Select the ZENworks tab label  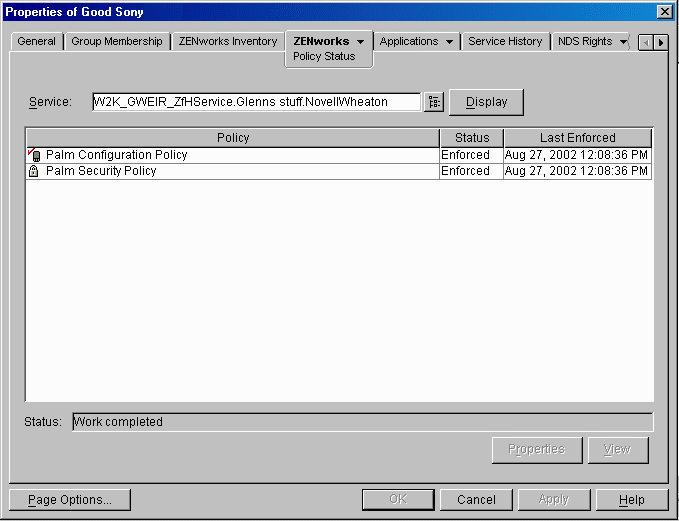pos(321,41)
